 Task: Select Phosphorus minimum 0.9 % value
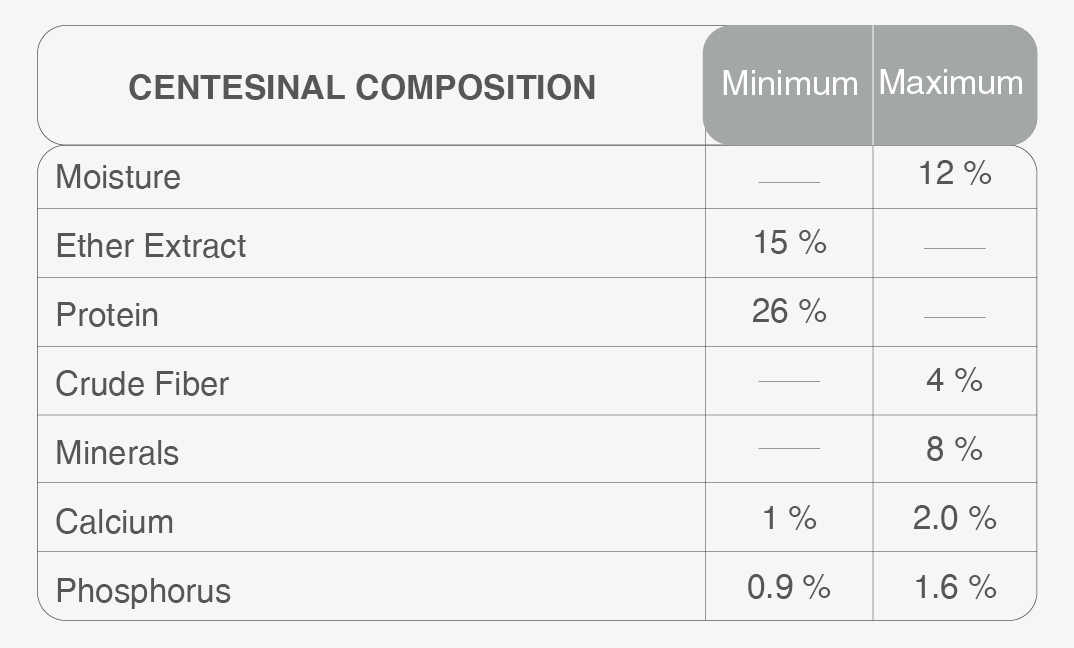click(x=789, y=587)
